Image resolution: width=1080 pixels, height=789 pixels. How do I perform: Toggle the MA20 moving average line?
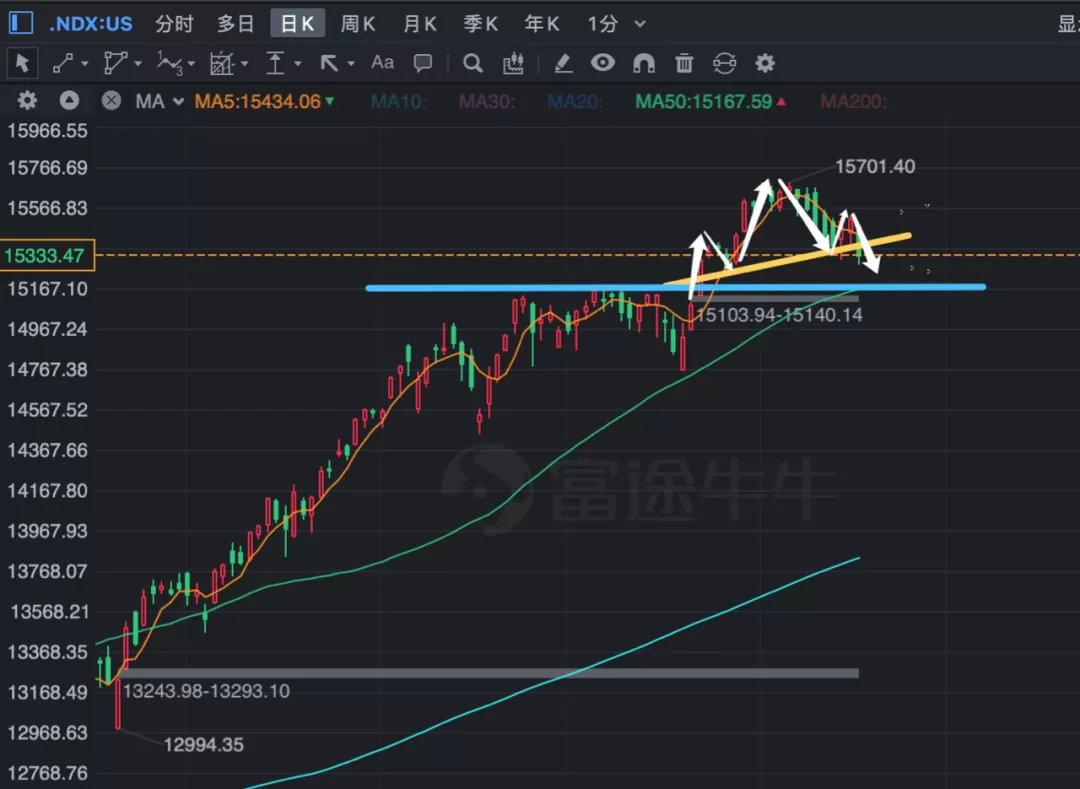coord(574,102)
